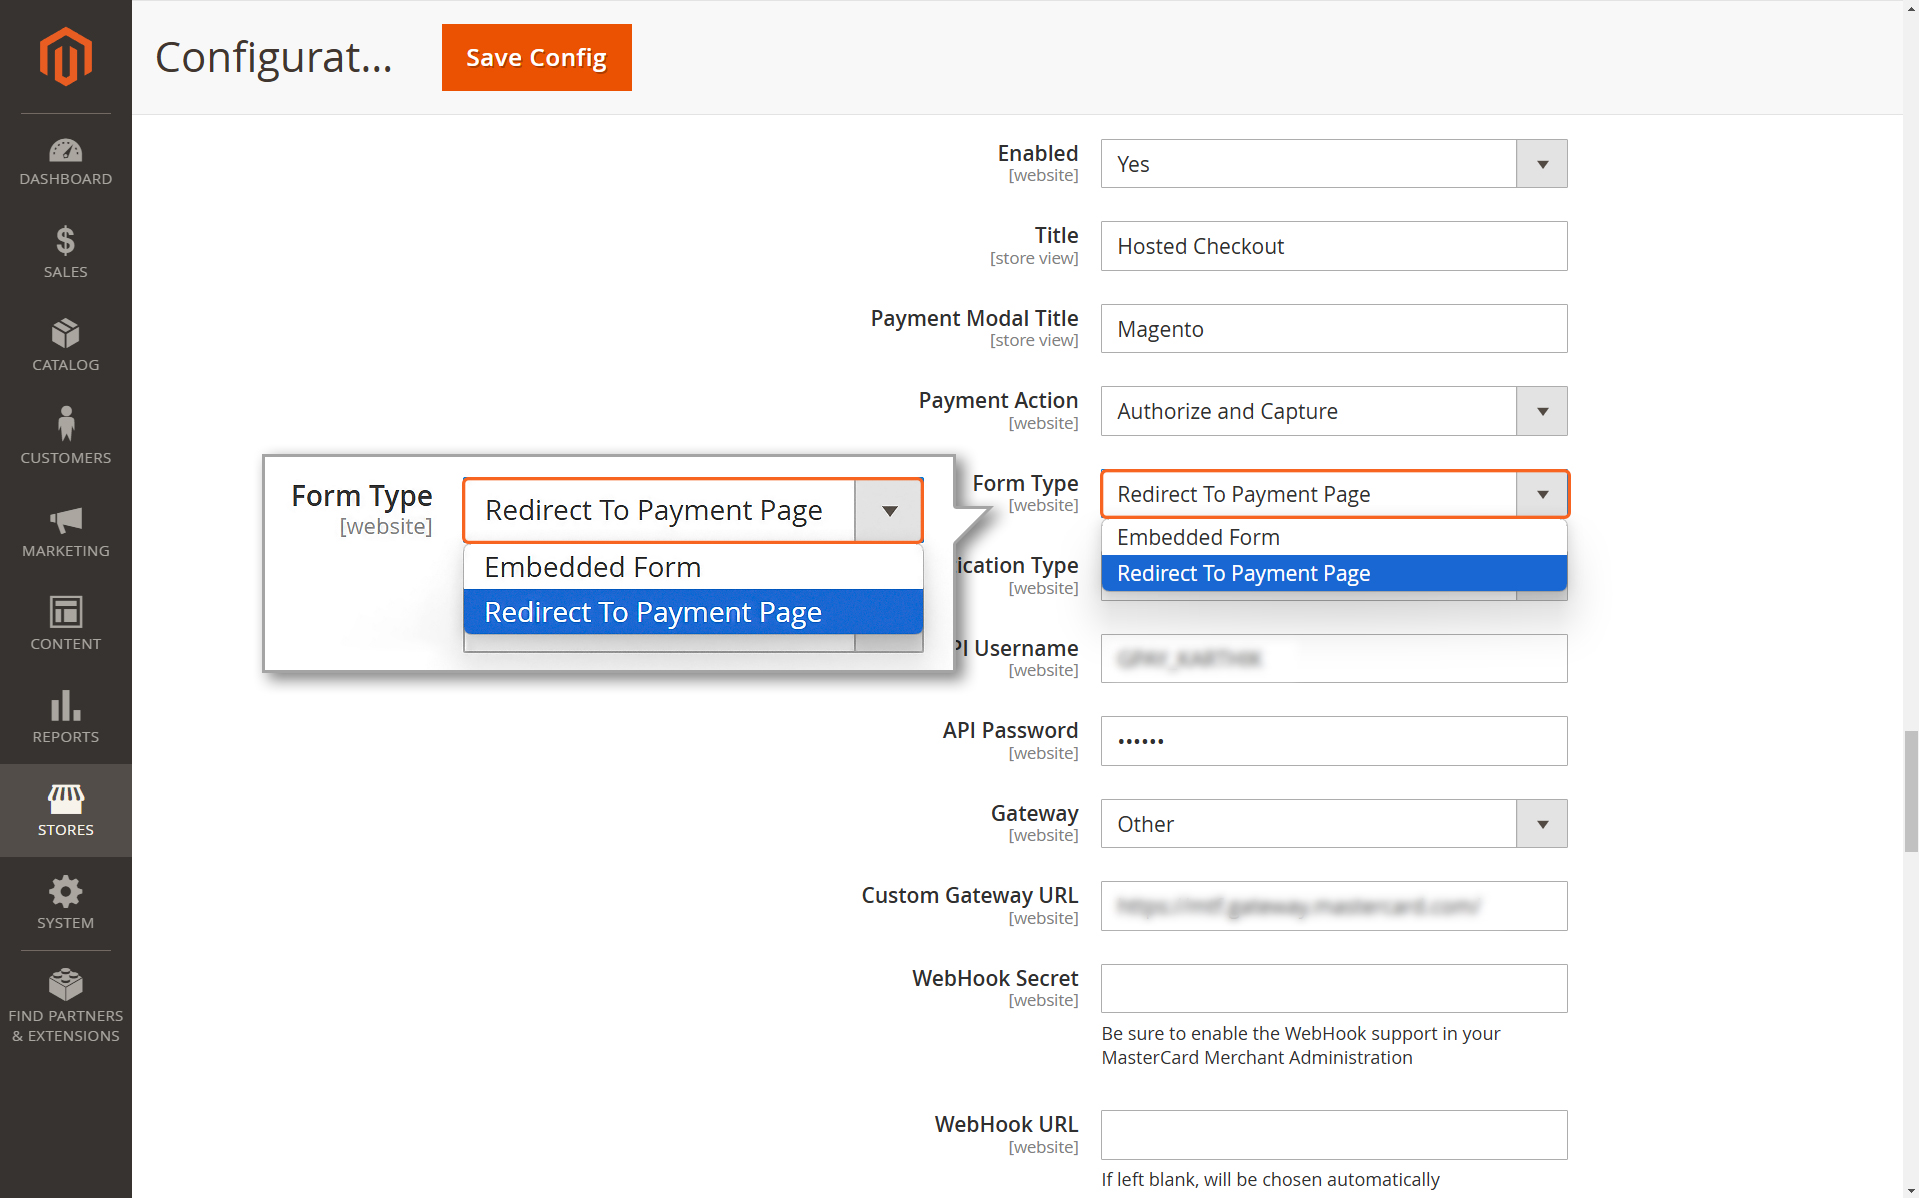Click the Save Config button
This screenshot has height=1198, width=1919.
point(537,58)
